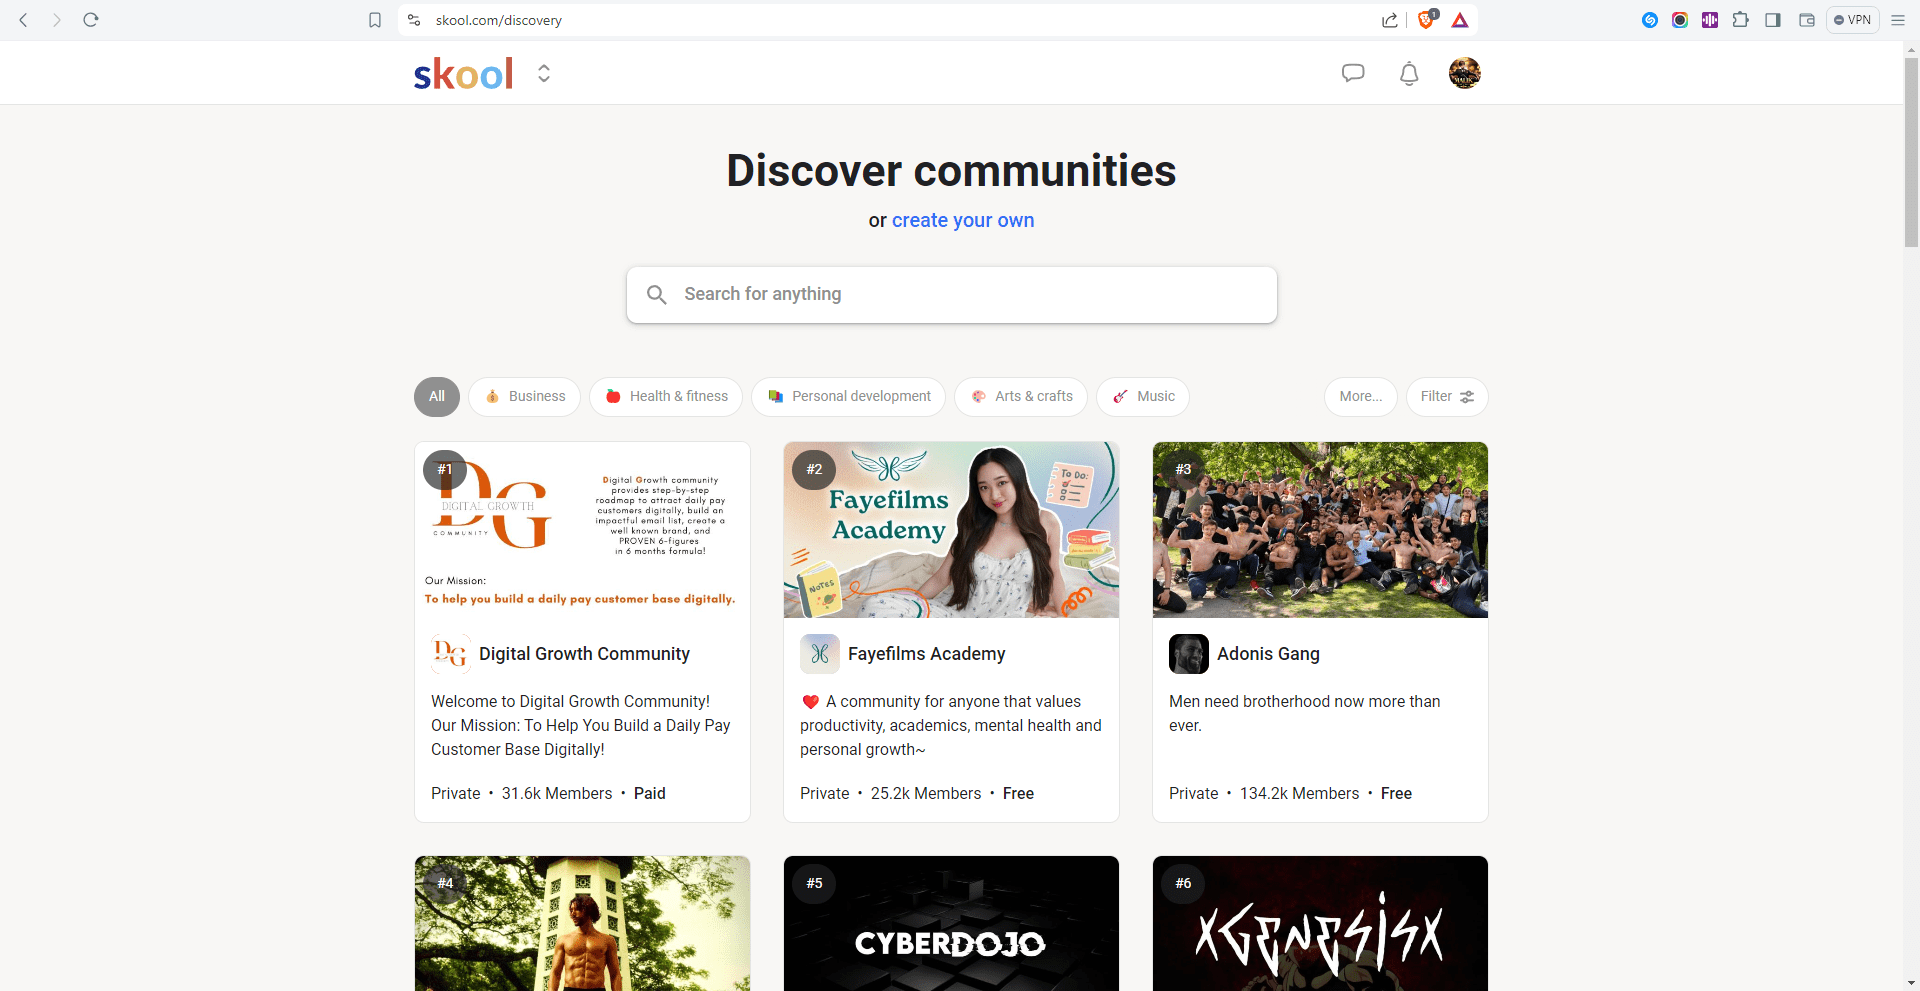1920x991 pixels.
Task: Click the '134.2k Members' text
Action: (1300, 793)
